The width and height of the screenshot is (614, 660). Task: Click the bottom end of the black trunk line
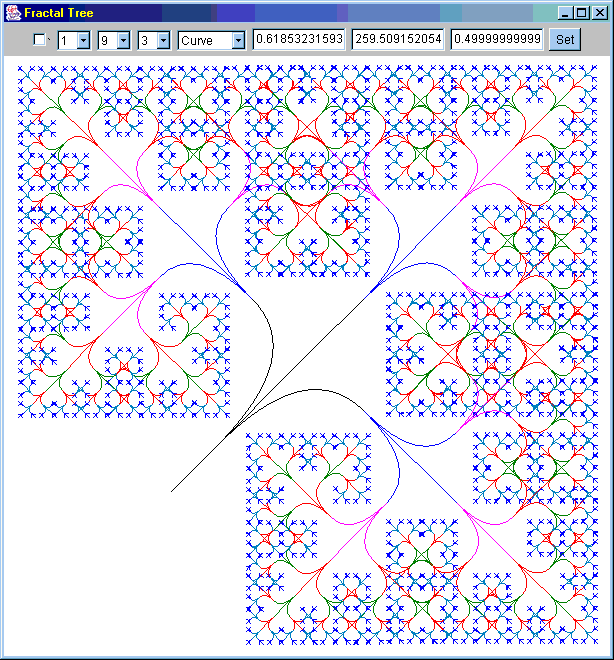coord(173,491)
